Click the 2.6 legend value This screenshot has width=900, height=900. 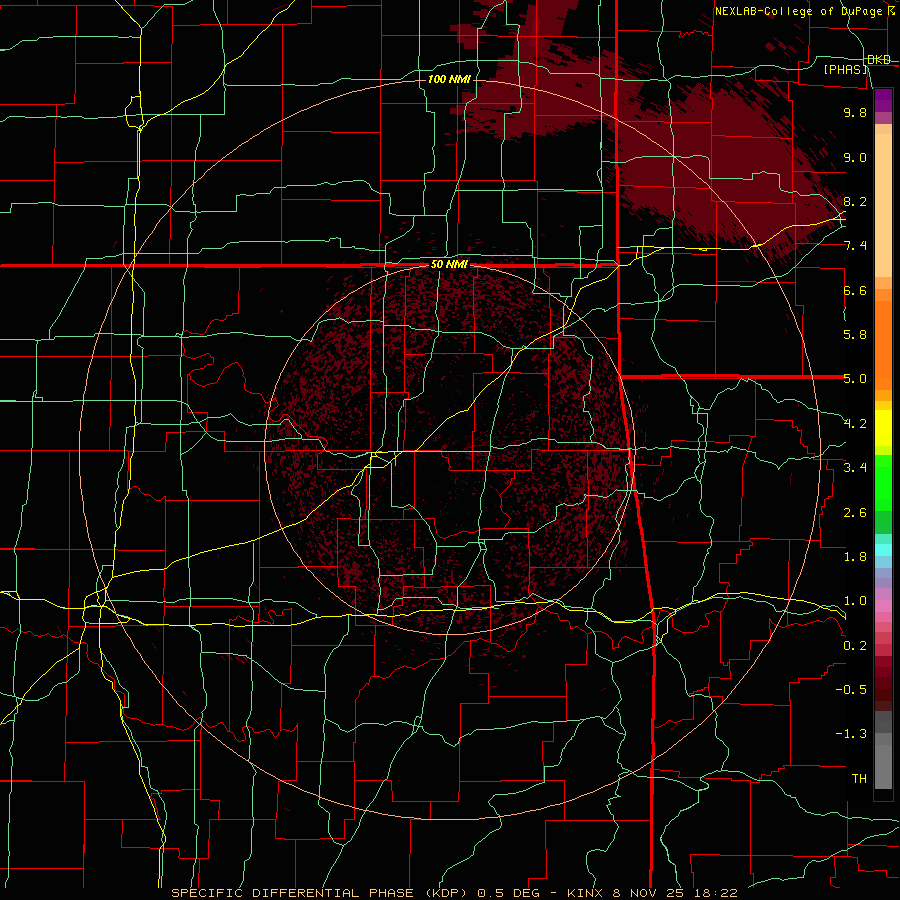pos(855,513)
